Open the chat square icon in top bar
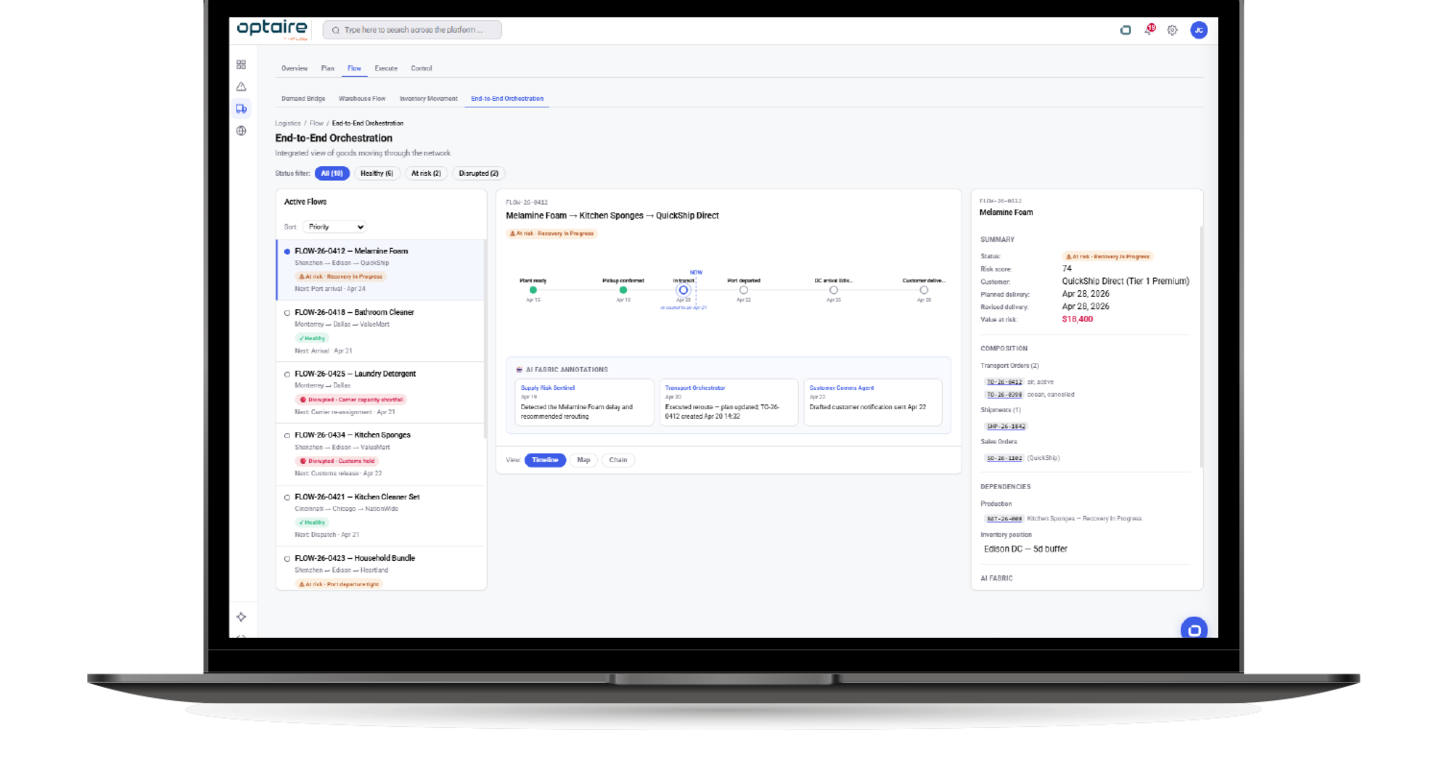Image resolution: width=1440 pixels, height=779 pixels. click(x=1125, y=30)
